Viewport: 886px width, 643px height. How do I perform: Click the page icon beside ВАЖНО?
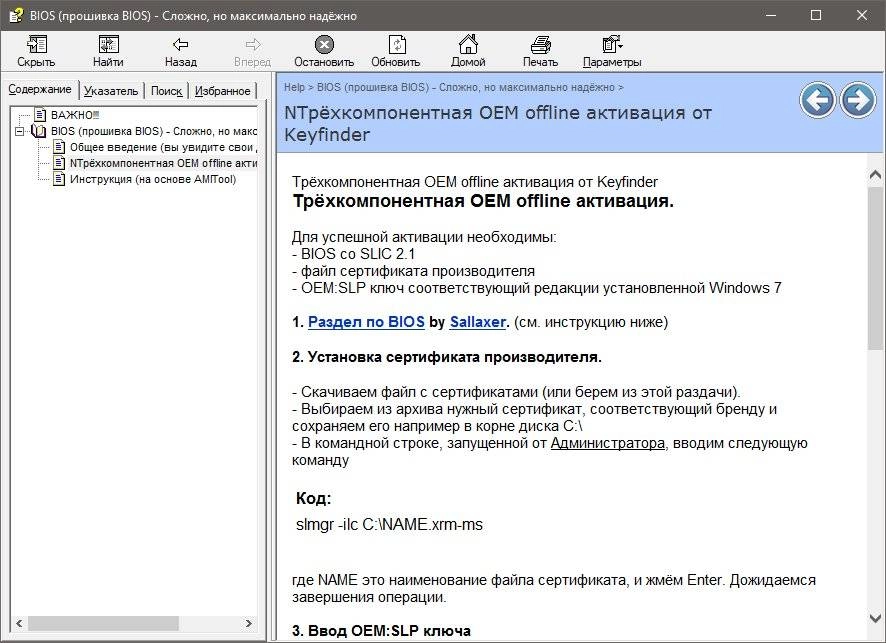point(40,115)
